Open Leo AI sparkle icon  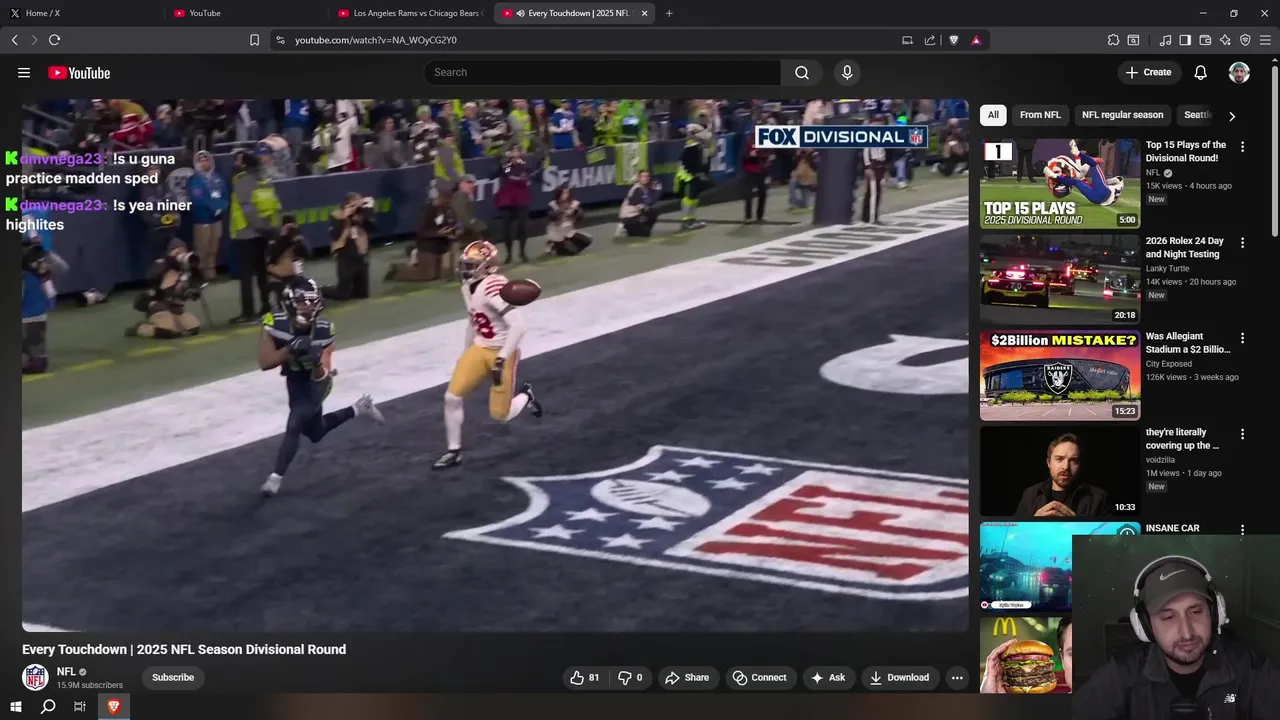click(1225, 40)
